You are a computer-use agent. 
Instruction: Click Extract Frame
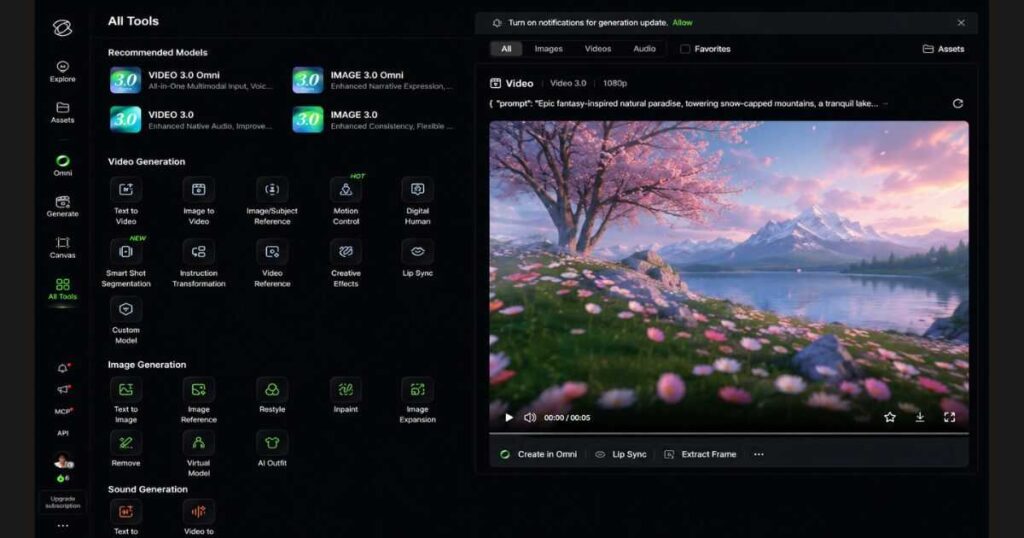700,454
